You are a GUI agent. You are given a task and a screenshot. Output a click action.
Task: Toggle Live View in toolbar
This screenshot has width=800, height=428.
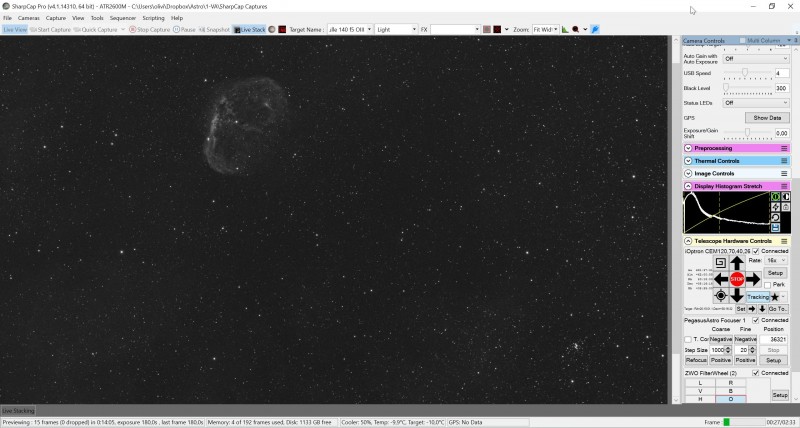[14, 30]
